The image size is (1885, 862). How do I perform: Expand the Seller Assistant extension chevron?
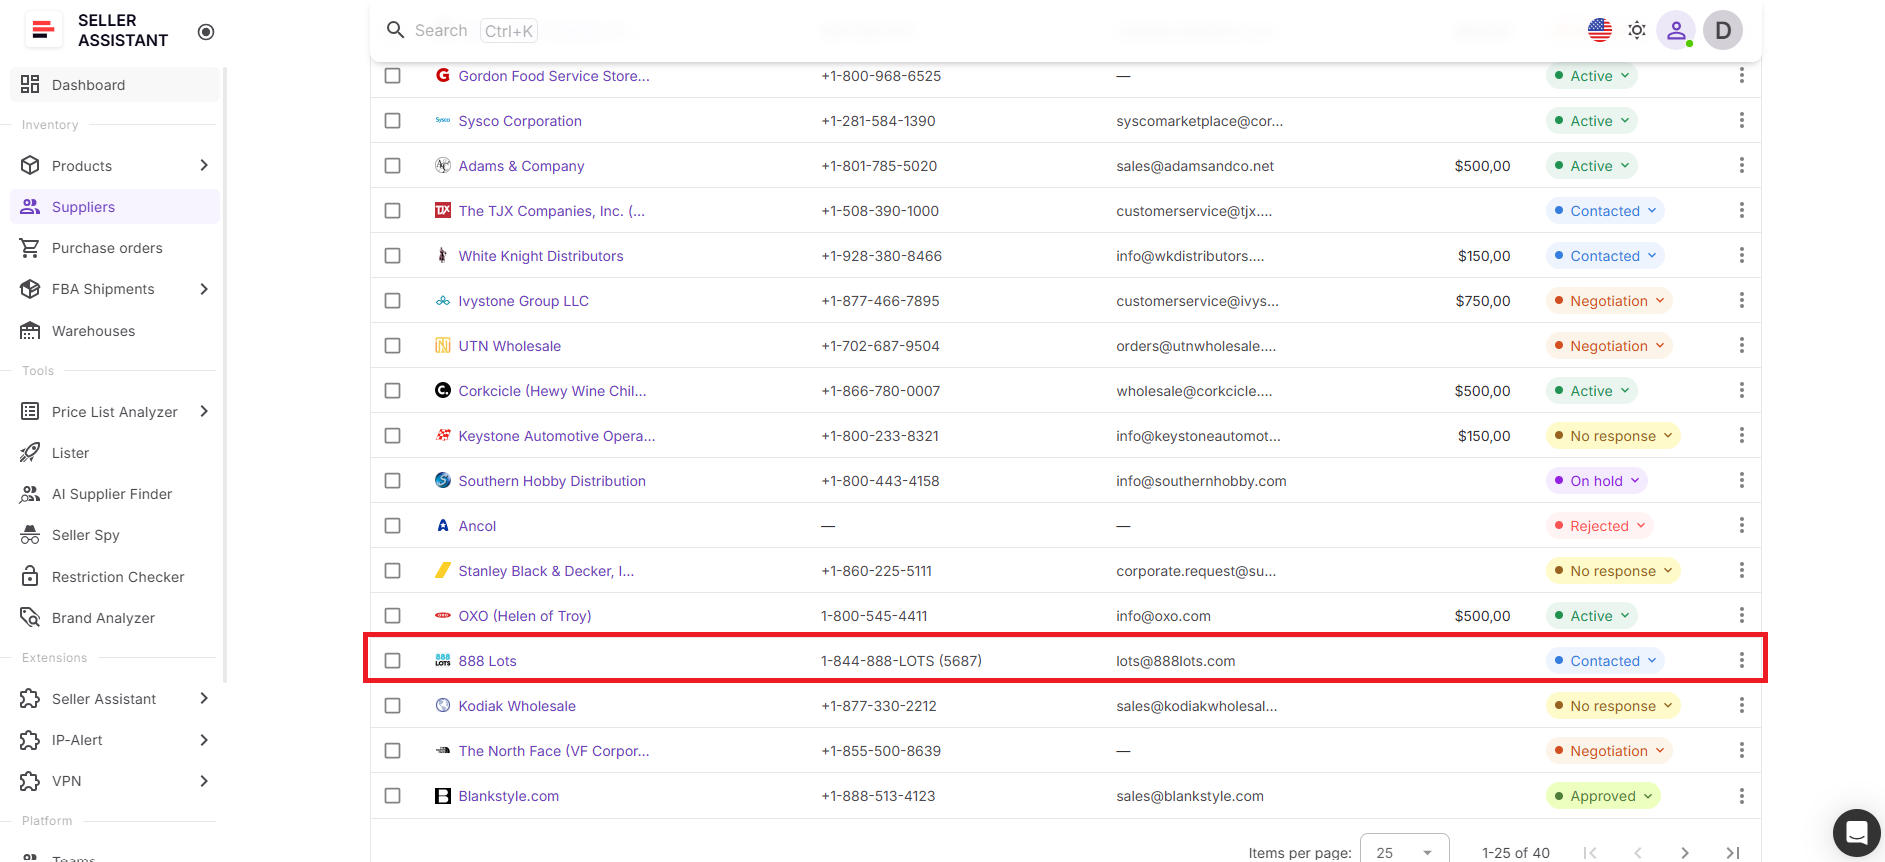(x=204, y=698)
